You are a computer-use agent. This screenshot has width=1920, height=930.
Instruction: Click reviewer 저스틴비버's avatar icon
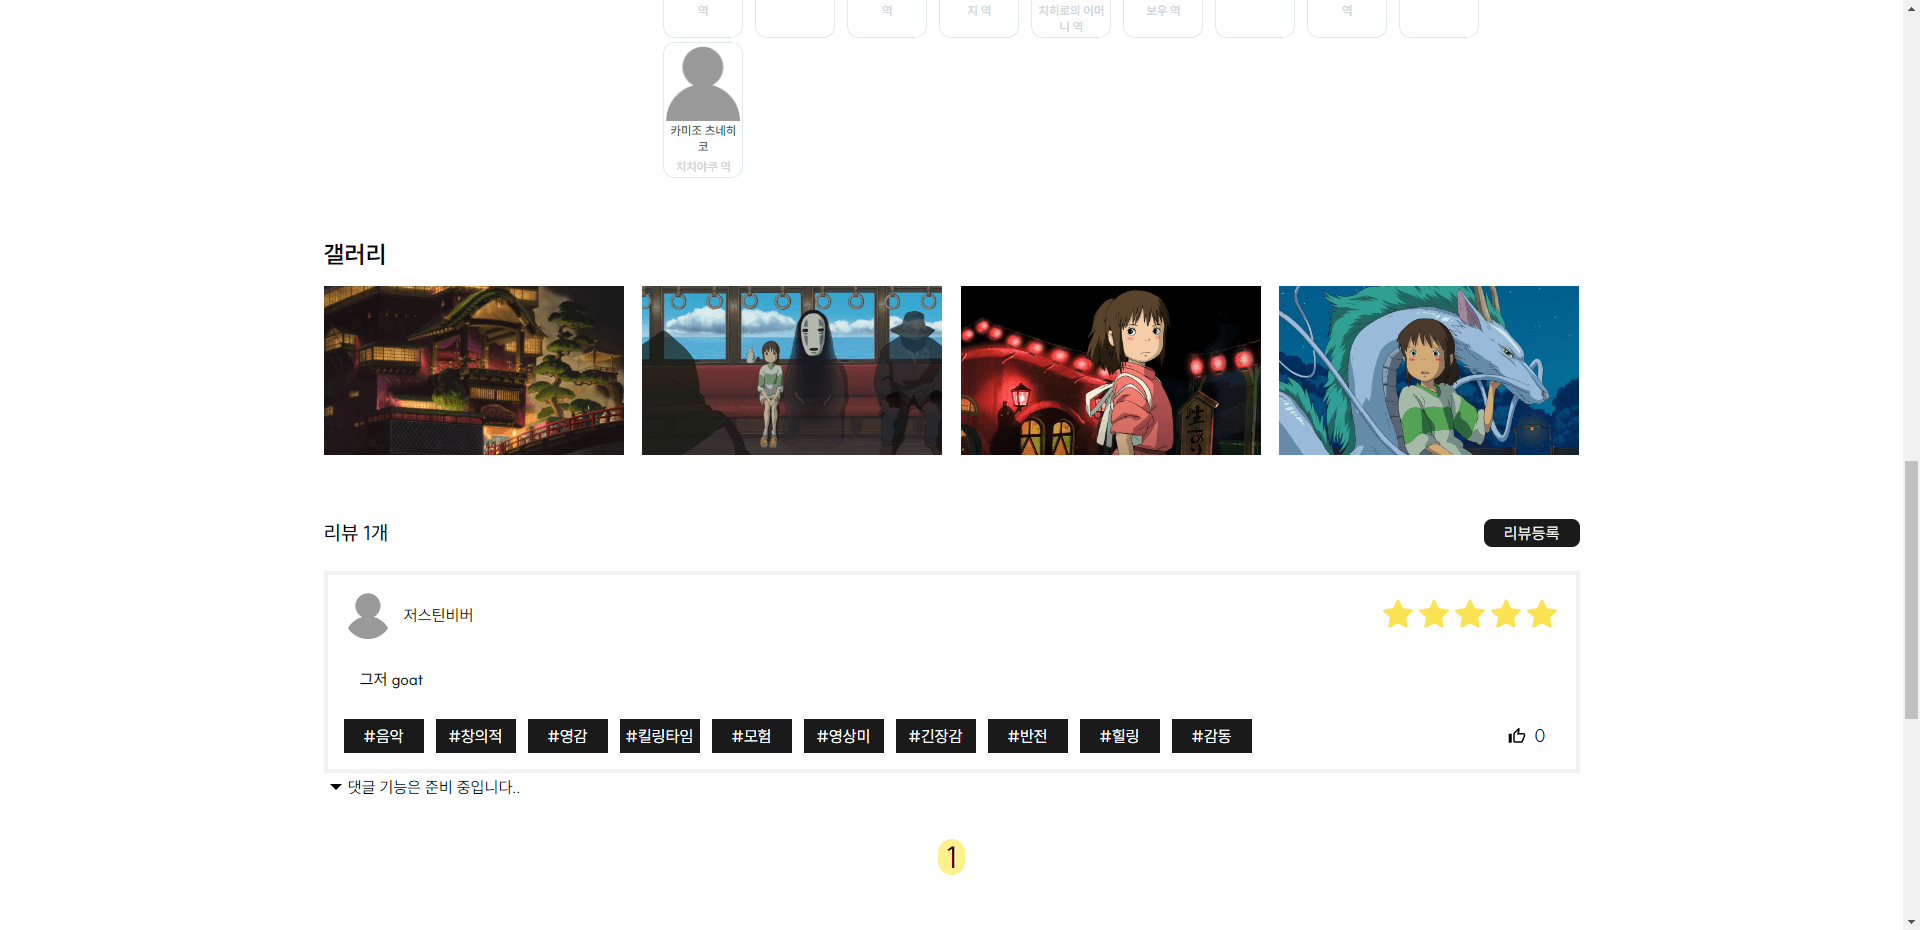click(368, 616)
